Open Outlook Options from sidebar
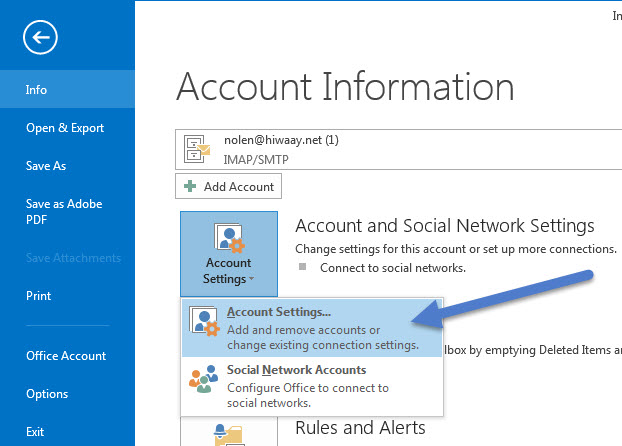Viewport: 622px width, 446px height. (x=47, y=394)
